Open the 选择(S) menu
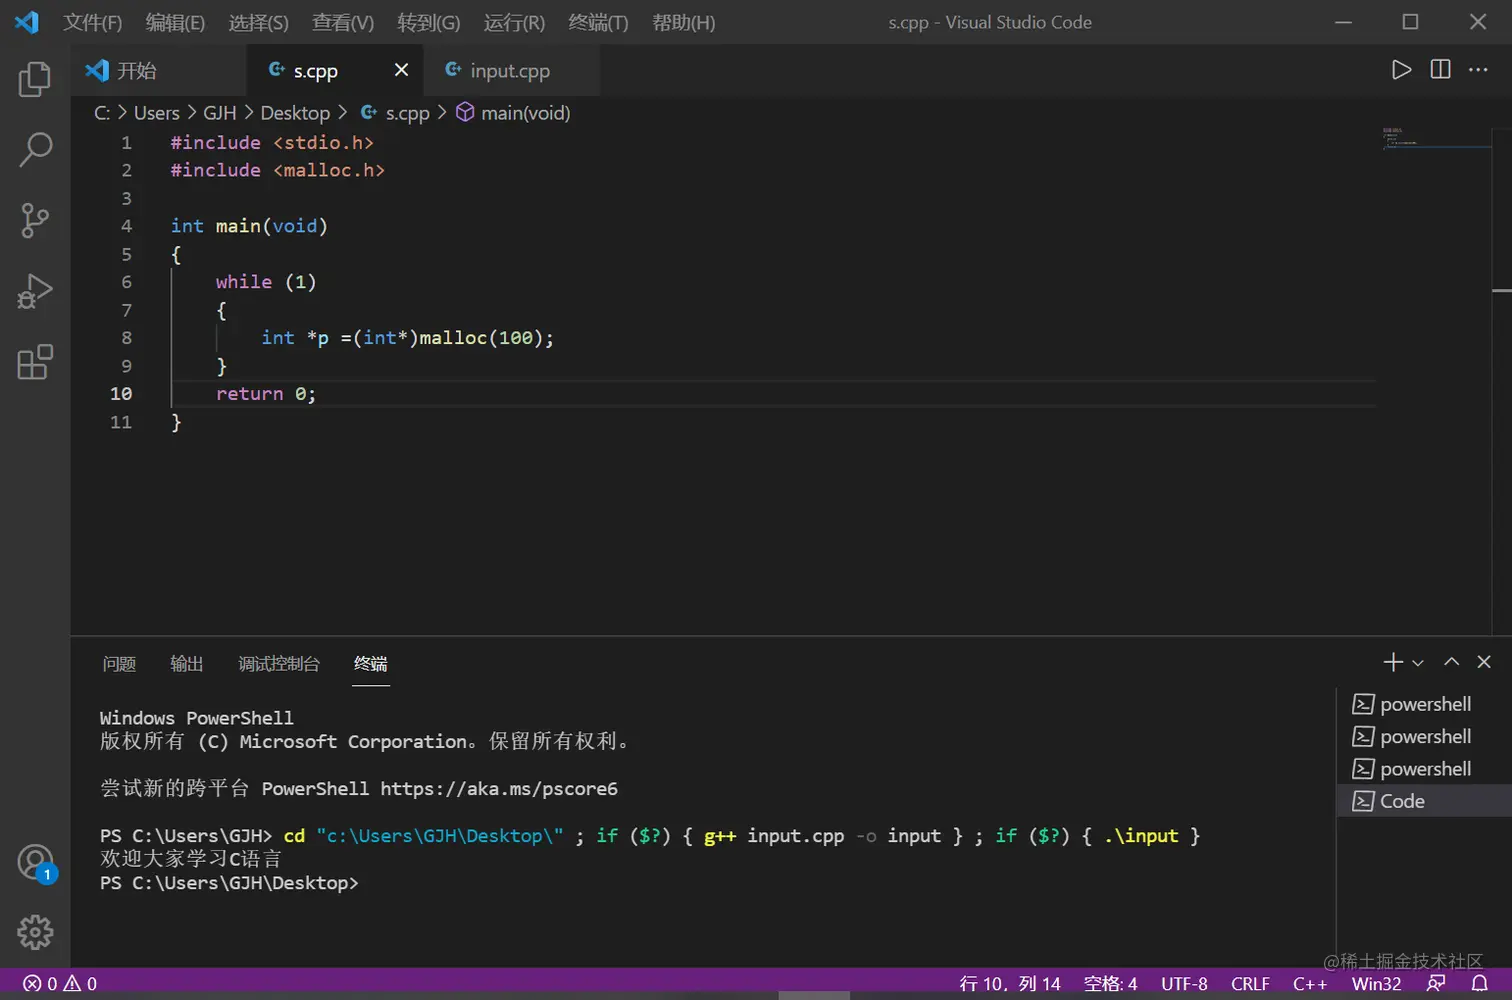Screen dimensions: 1512x1000 point(258,22)
